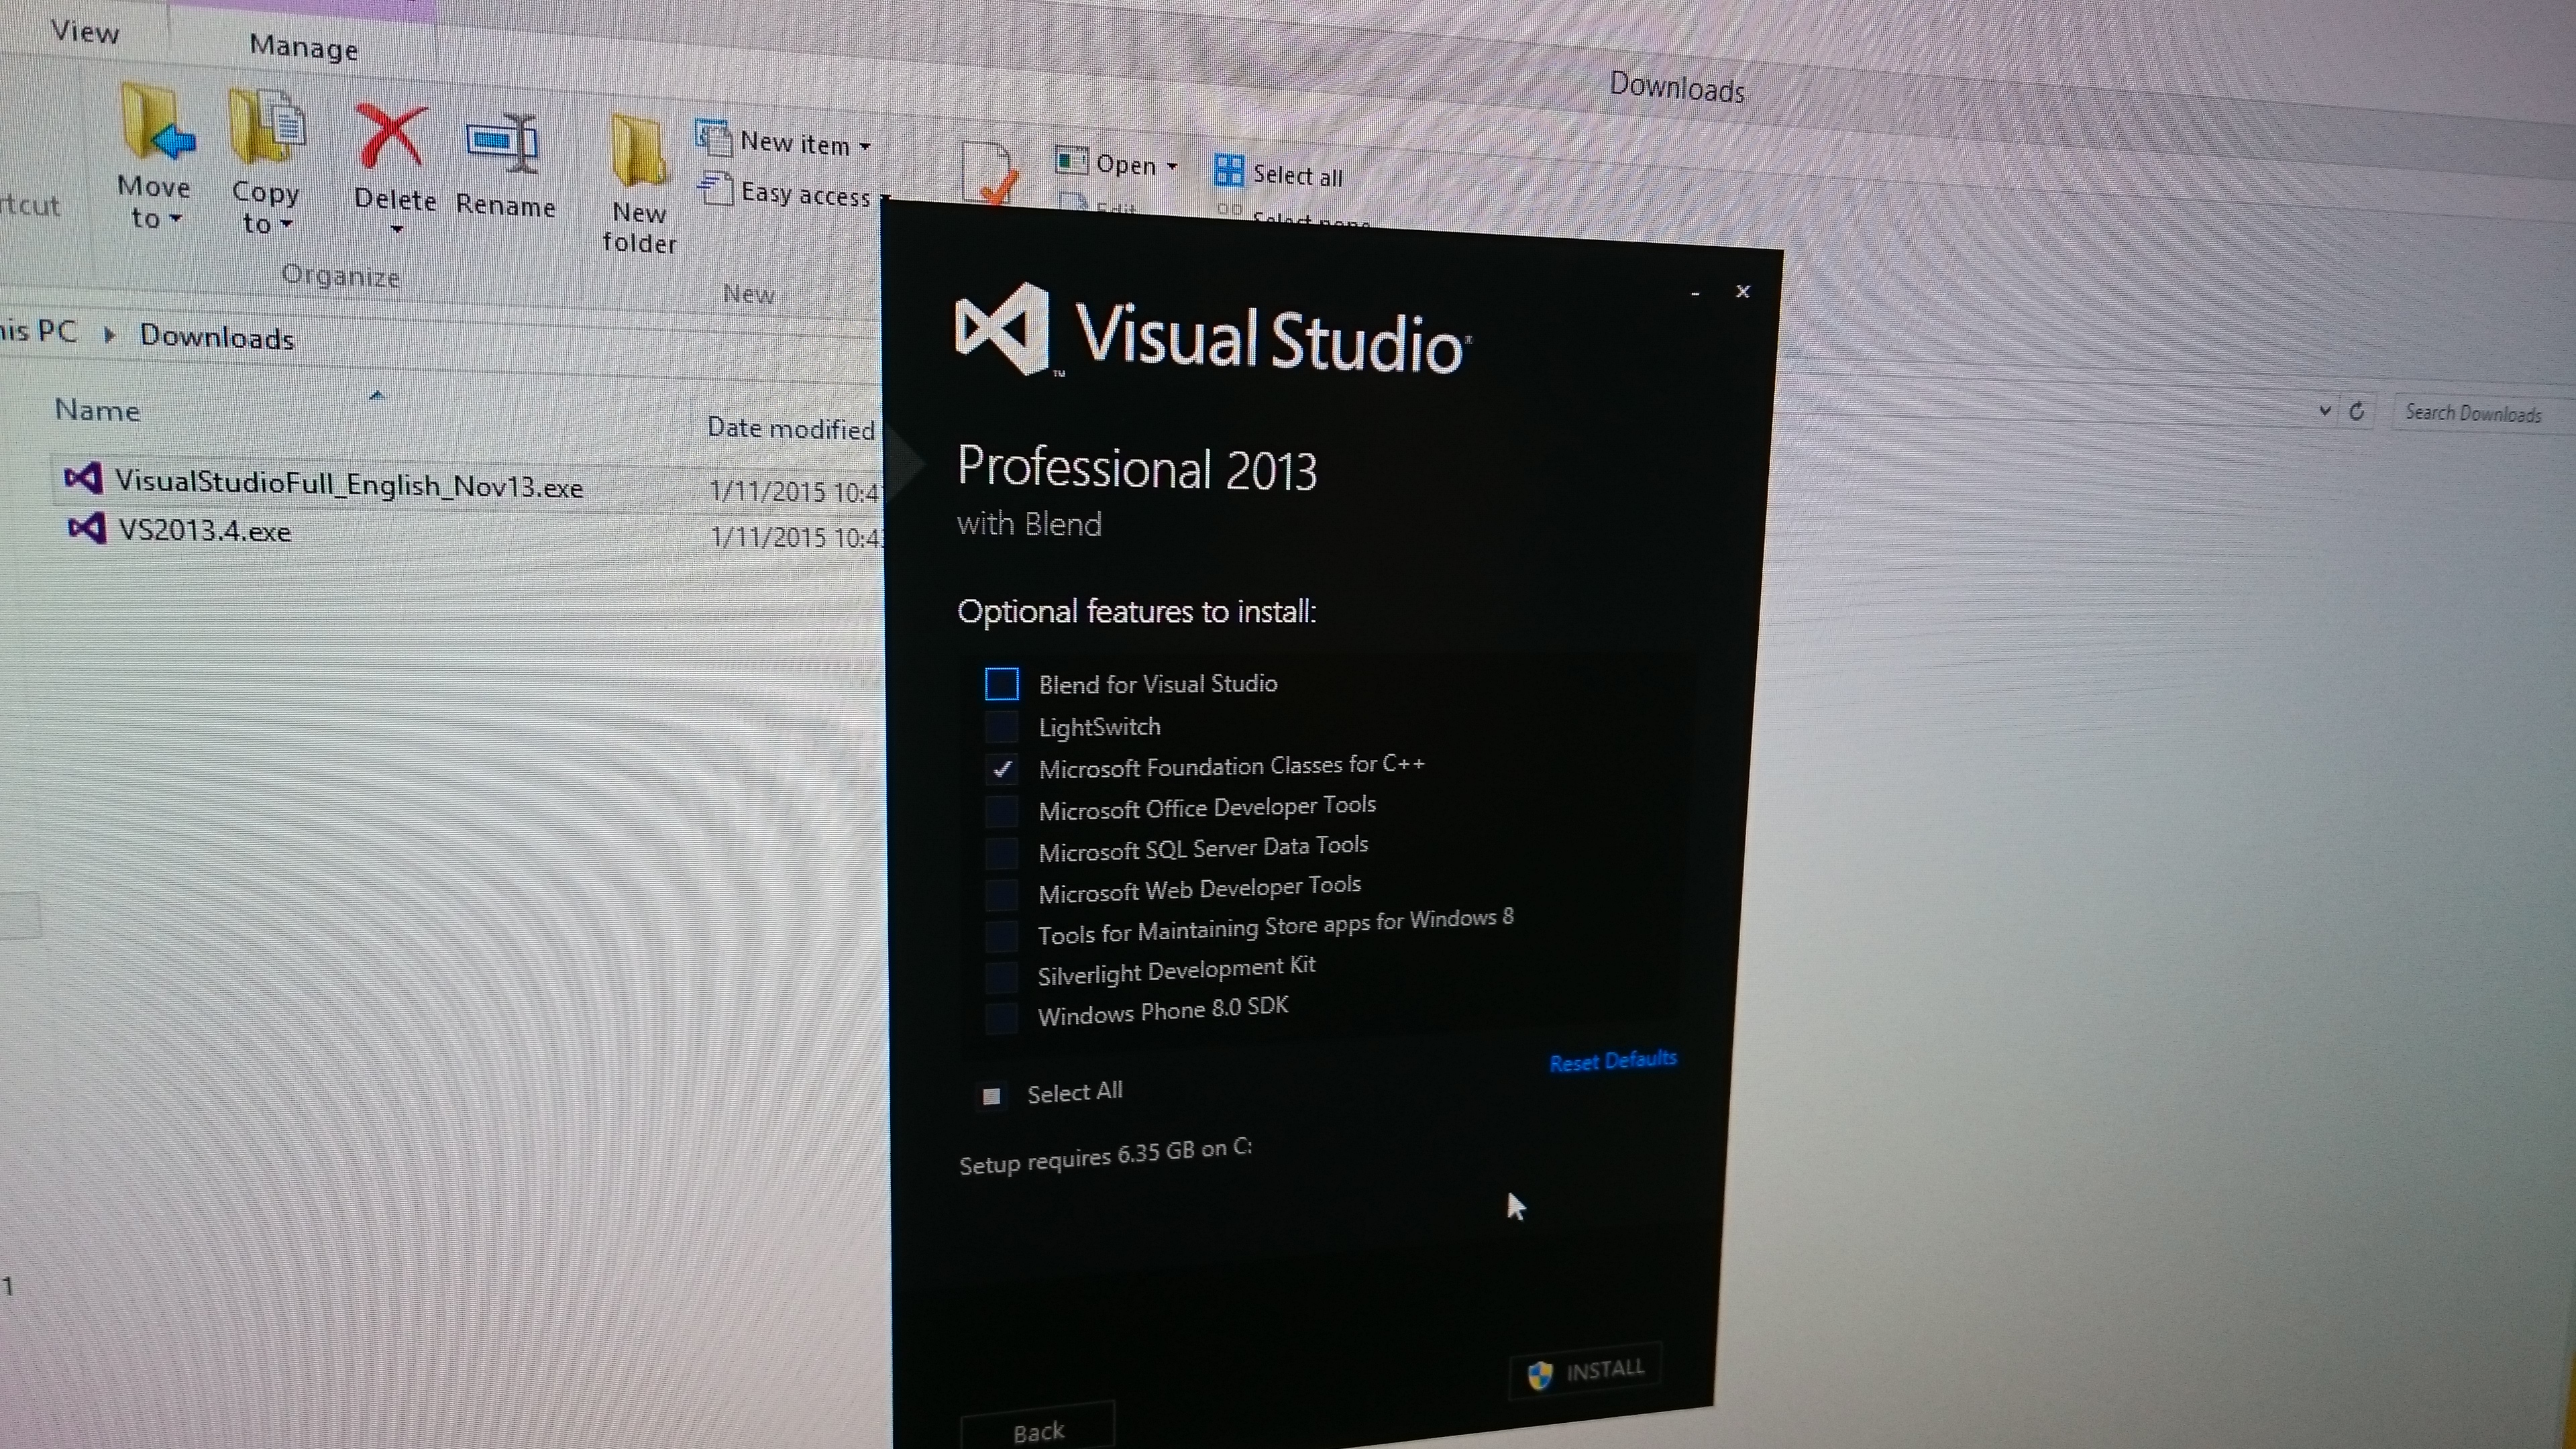2576x1449 pixels.
Task: Click the Easy access icon
Action: click(715, 188)
